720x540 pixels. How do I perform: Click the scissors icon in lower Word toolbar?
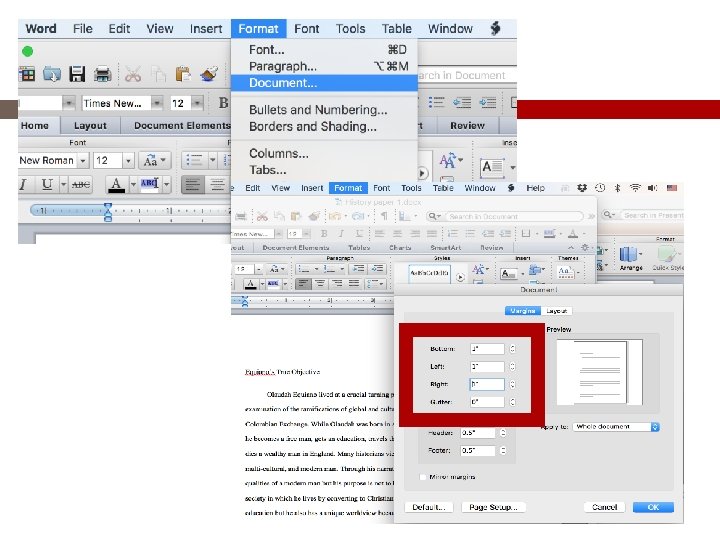(262, 216)
